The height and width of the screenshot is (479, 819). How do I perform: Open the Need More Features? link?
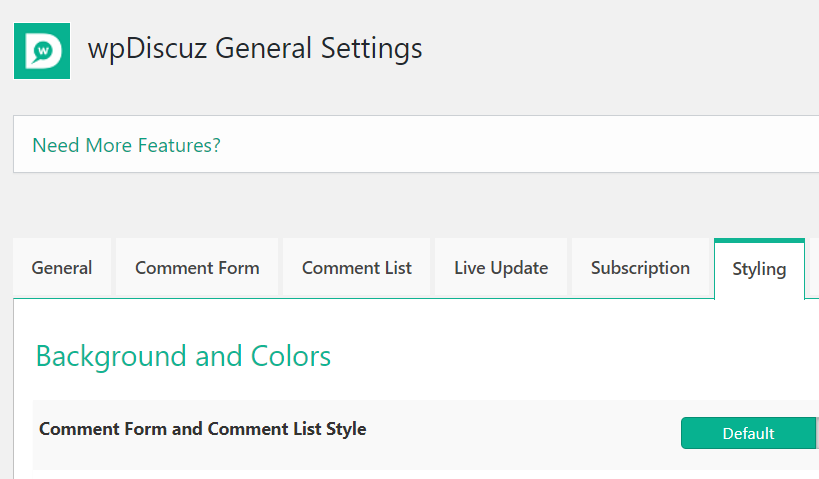tap(126, 145)
